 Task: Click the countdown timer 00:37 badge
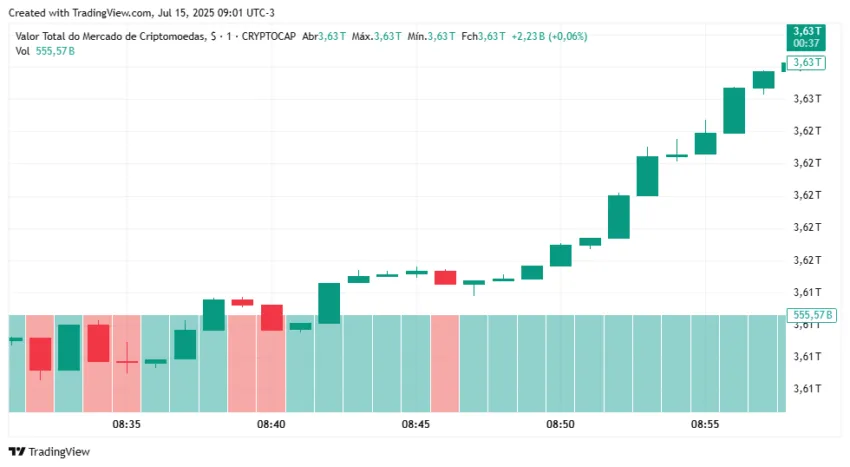(x=806, y=43)
